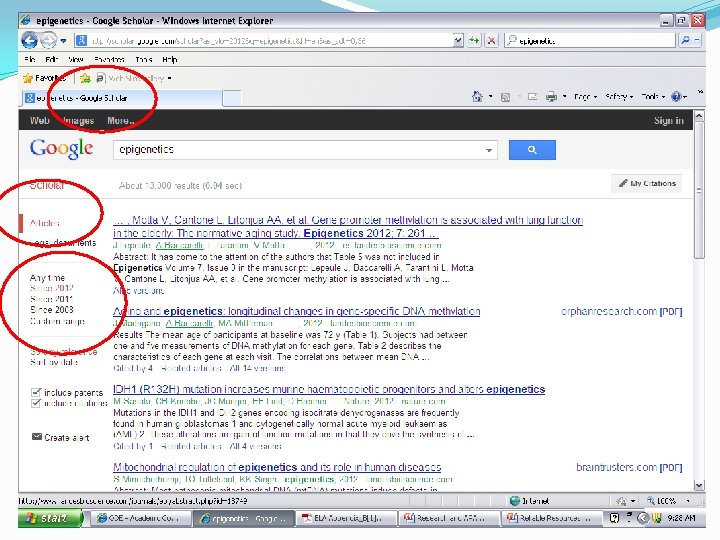Choose the Any time filter
This screenshot has height=540, width=720.
(x=47, y=278)
